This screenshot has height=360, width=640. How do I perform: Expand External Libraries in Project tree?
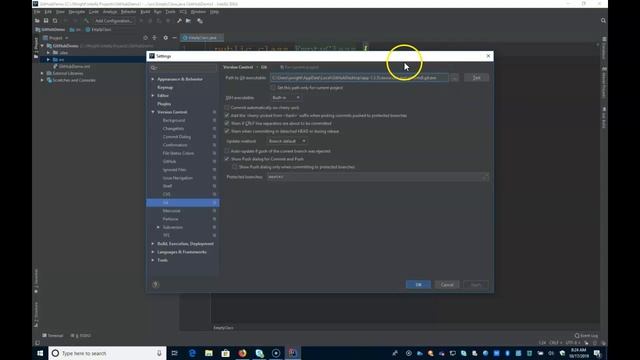pyautogui.click(x=42, y=73)
